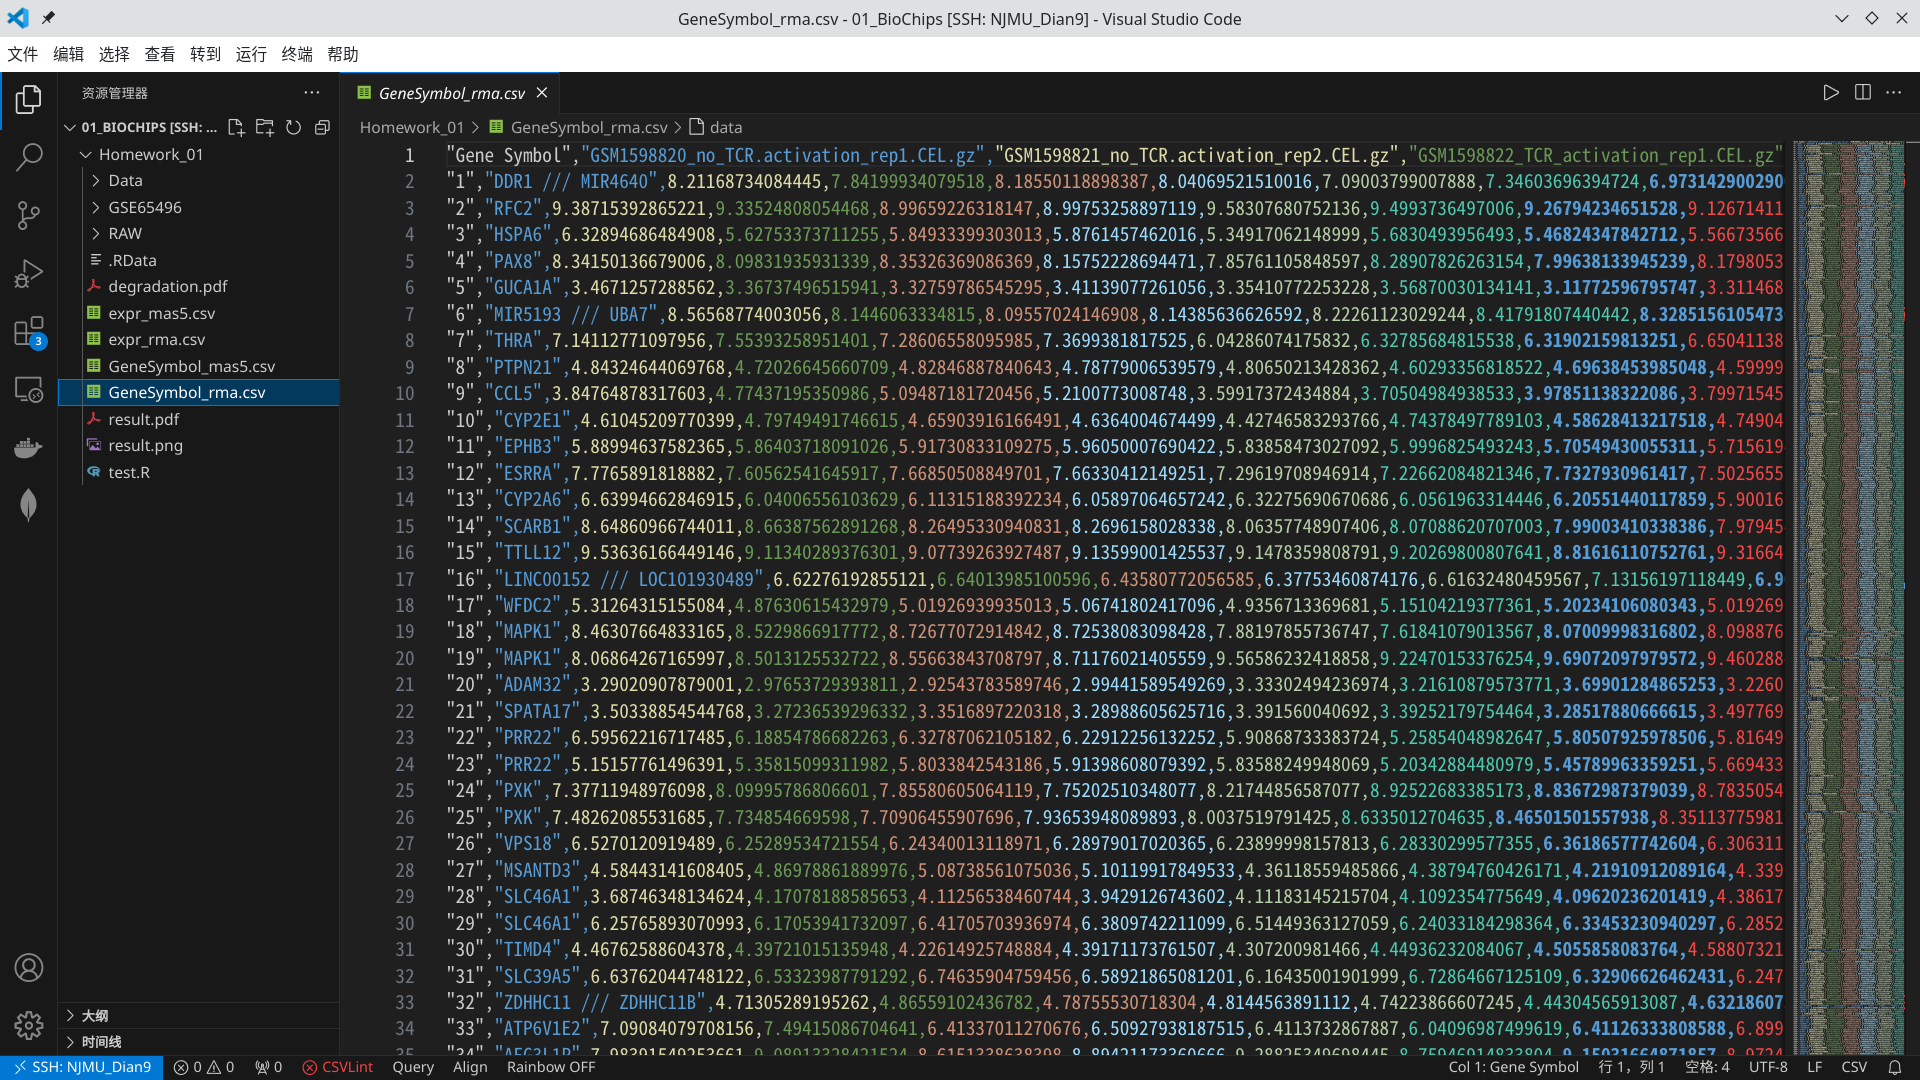Click the minimap code overview
Image resolution: width=1920 pixels, height=1080 pixels.
(1849, 596)
